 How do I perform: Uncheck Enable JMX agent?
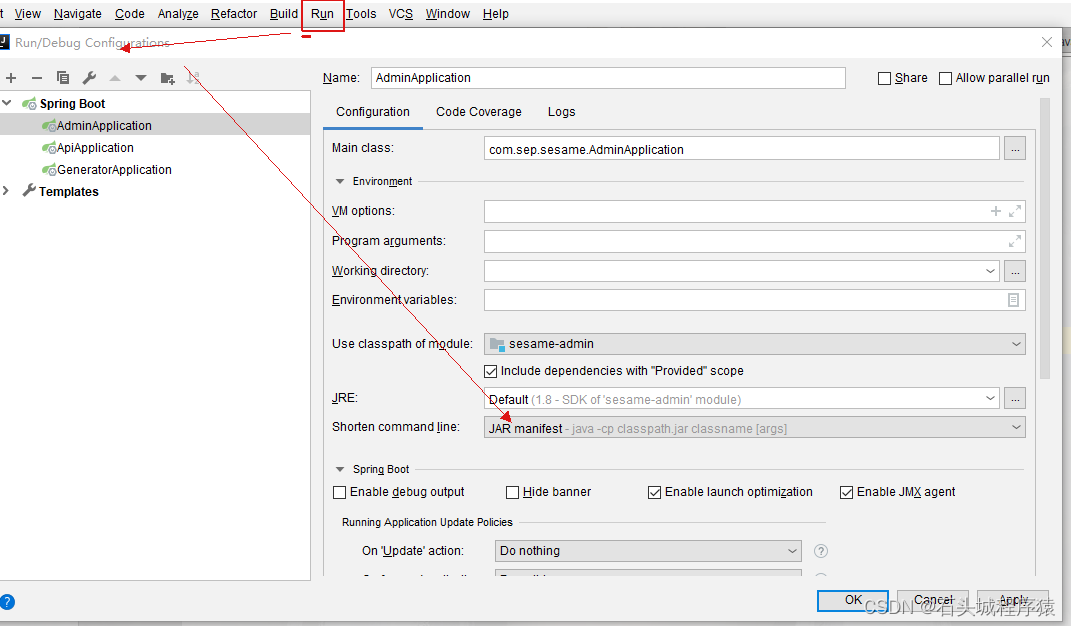click(x=847, y=491)
